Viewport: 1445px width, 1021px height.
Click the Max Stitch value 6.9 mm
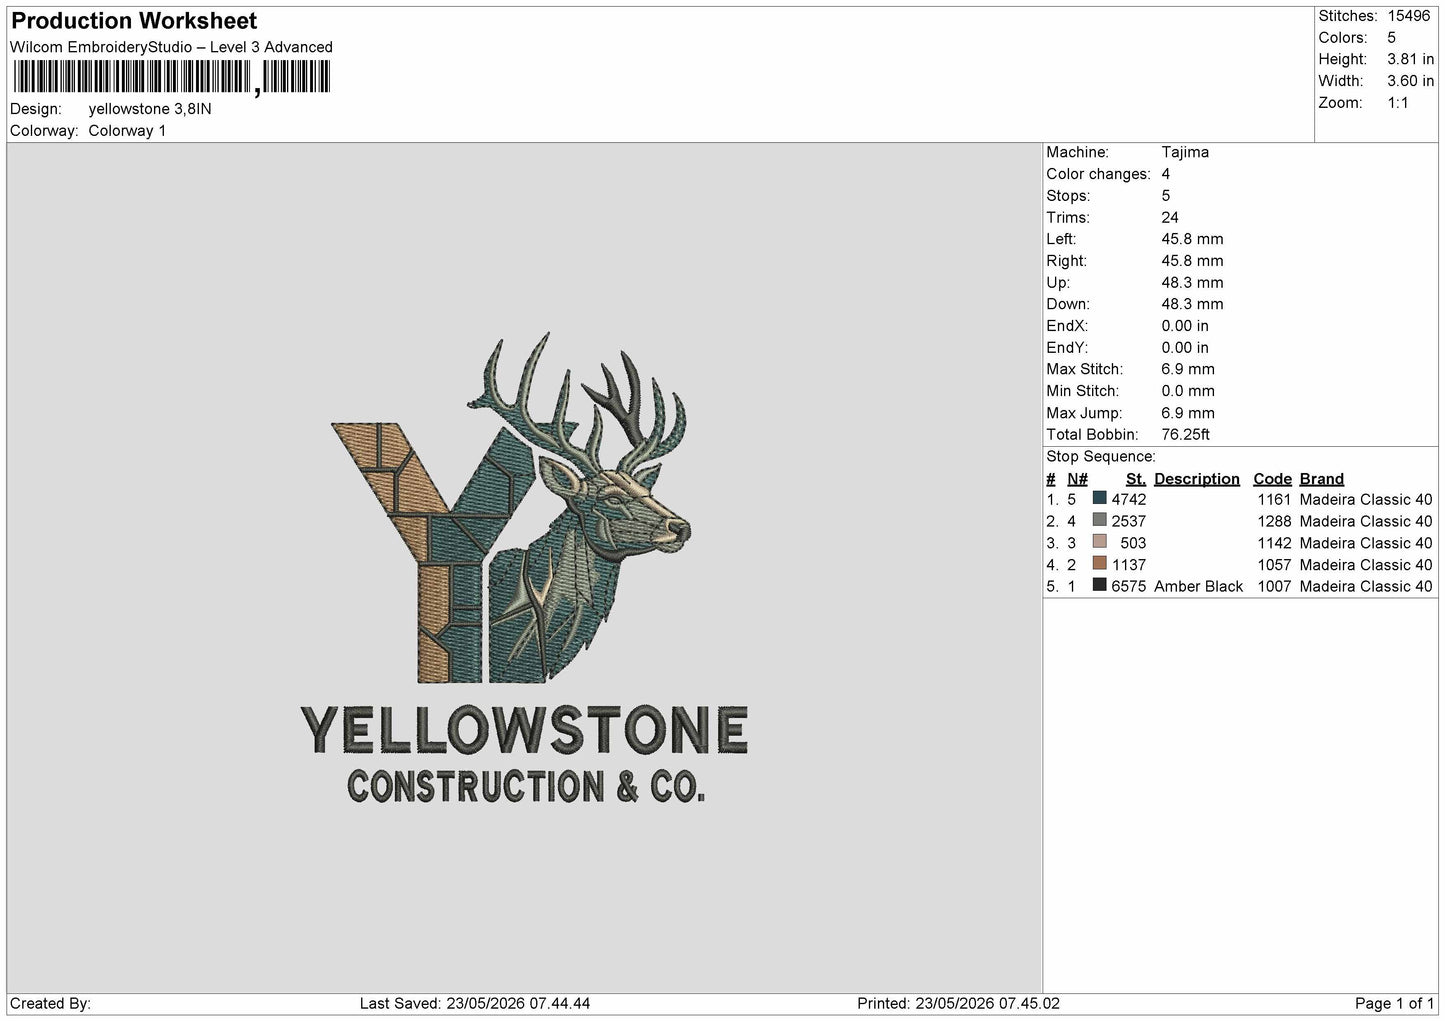point(1188,369)
